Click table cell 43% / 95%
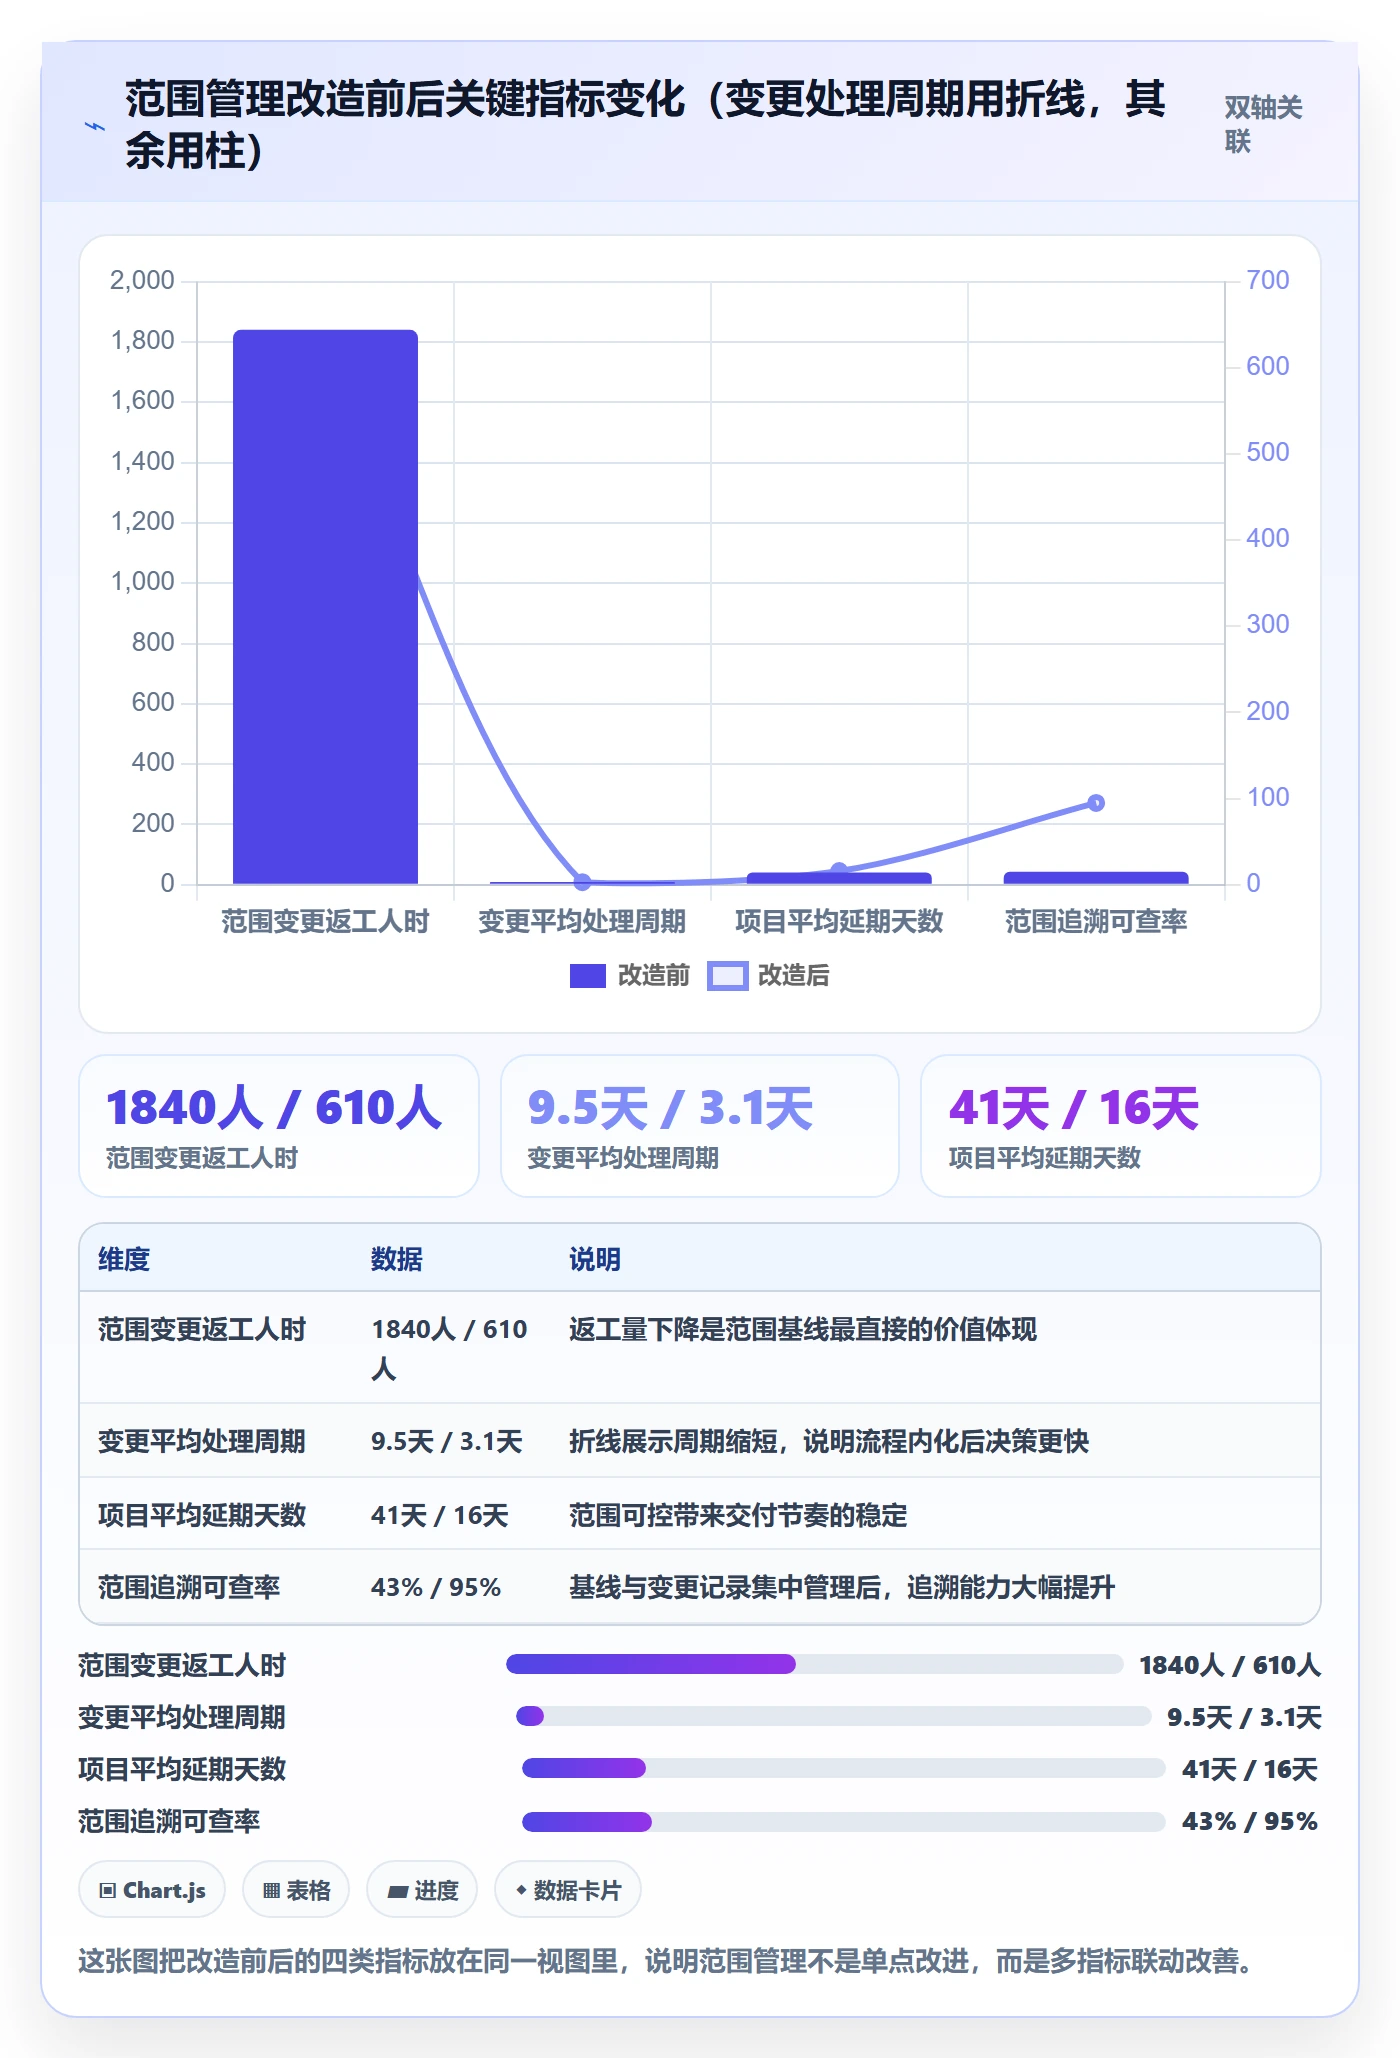This screenshot has width=1400, height=2058. [x=436, y=1587]
